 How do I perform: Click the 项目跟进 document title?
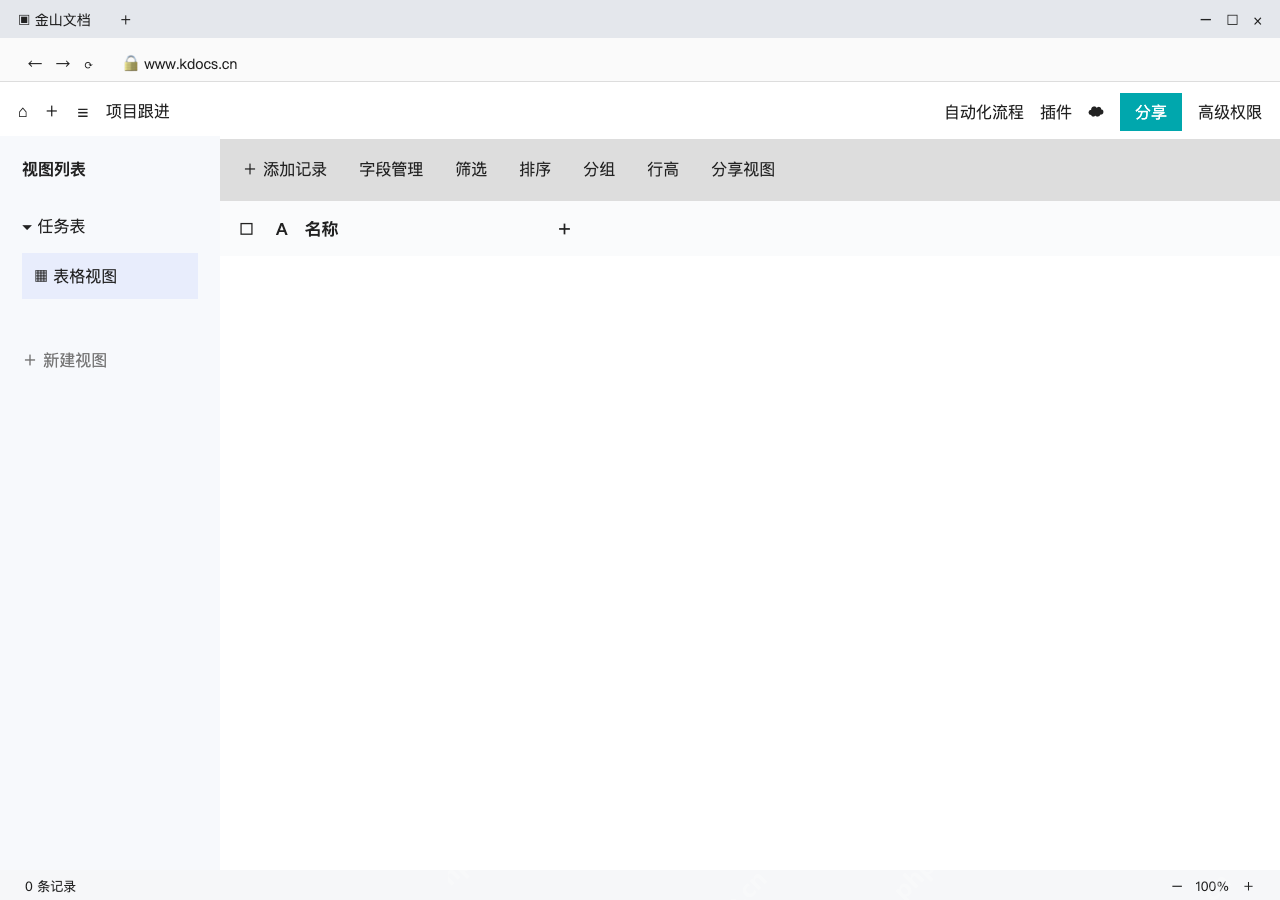pos(138,111)
